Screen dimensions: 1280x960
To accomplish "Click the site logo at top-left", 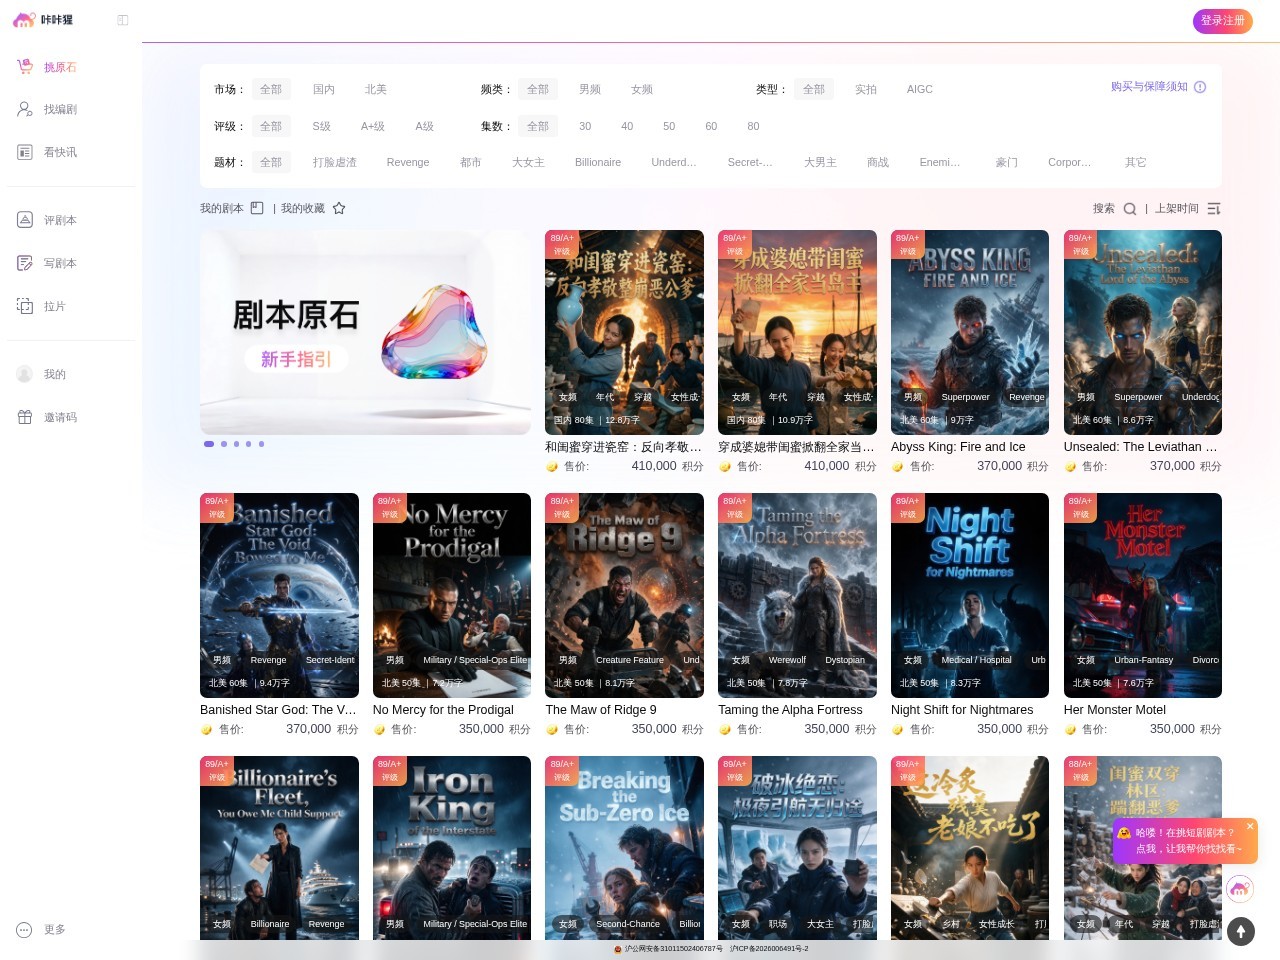I will pos(42,20).
